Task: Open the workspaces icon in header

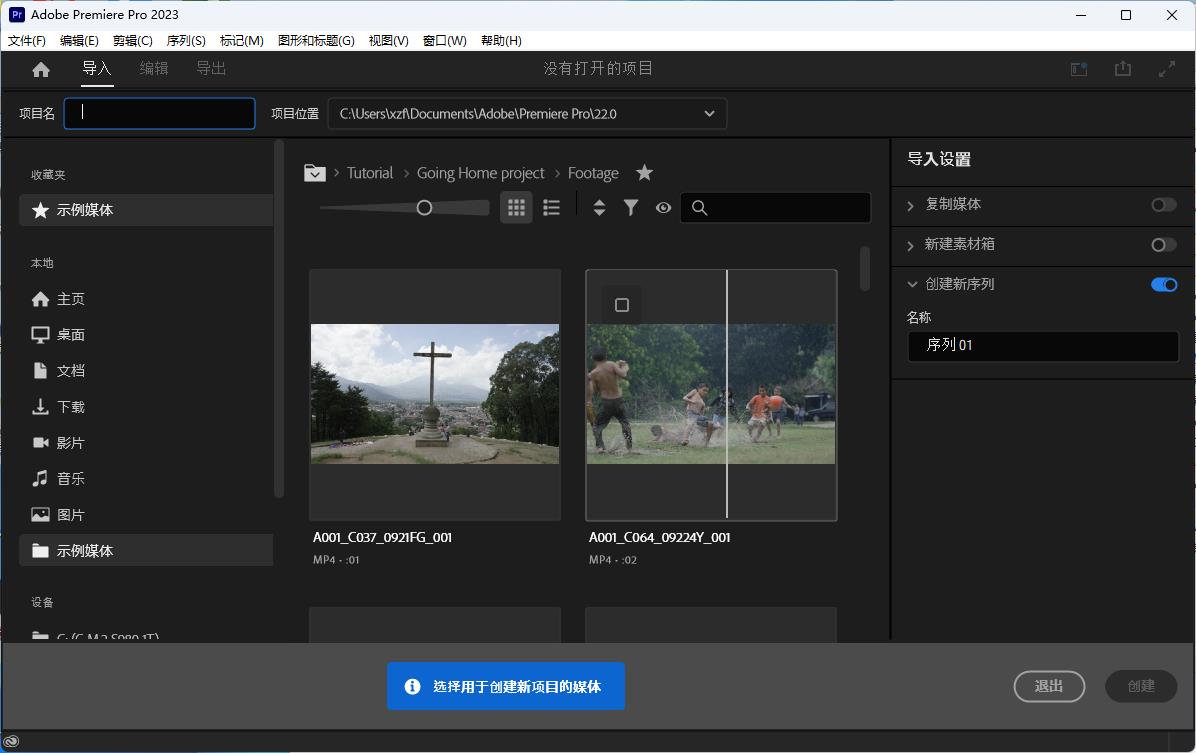Action: pyautogui.click(x=1079, y=69)
